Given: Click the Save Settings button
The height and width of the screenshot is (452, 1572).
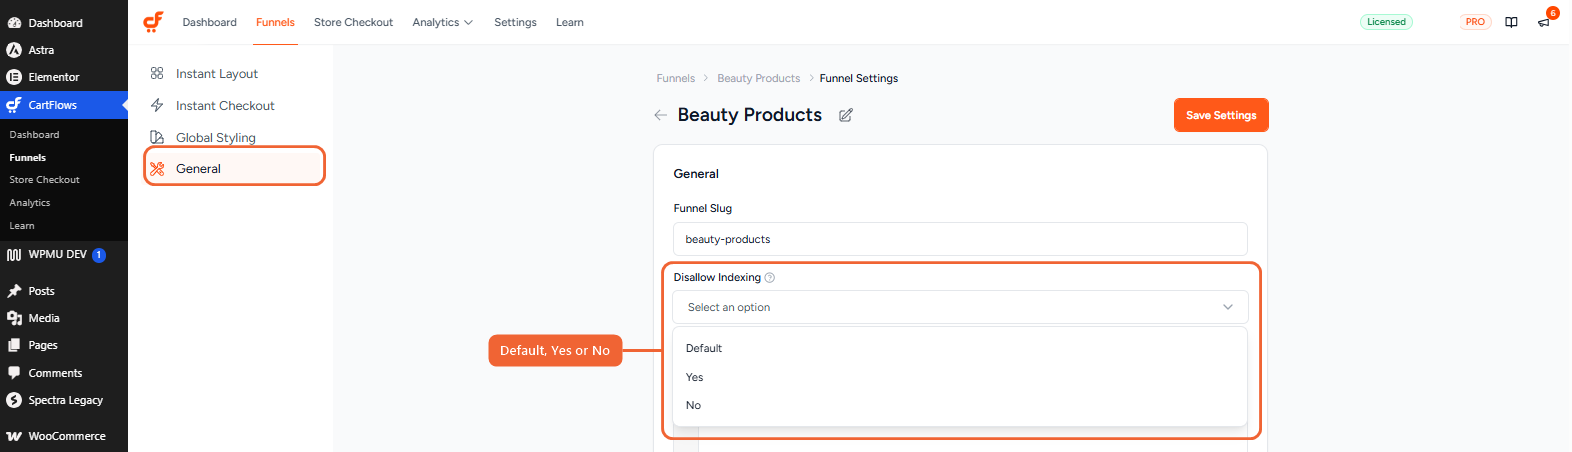Looking at the screenshot, I should pos(1221,115).
